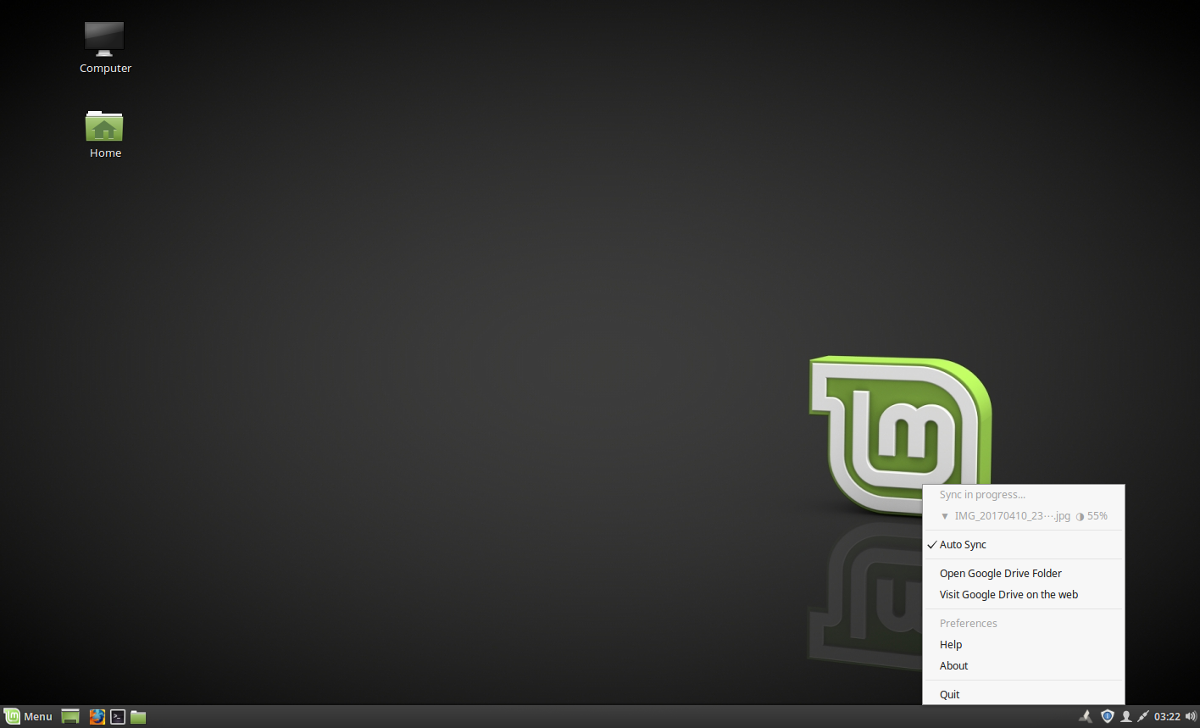Click the 55% sync progress indicator
Screen dimensions: 1200x728
coord(1091,516)
